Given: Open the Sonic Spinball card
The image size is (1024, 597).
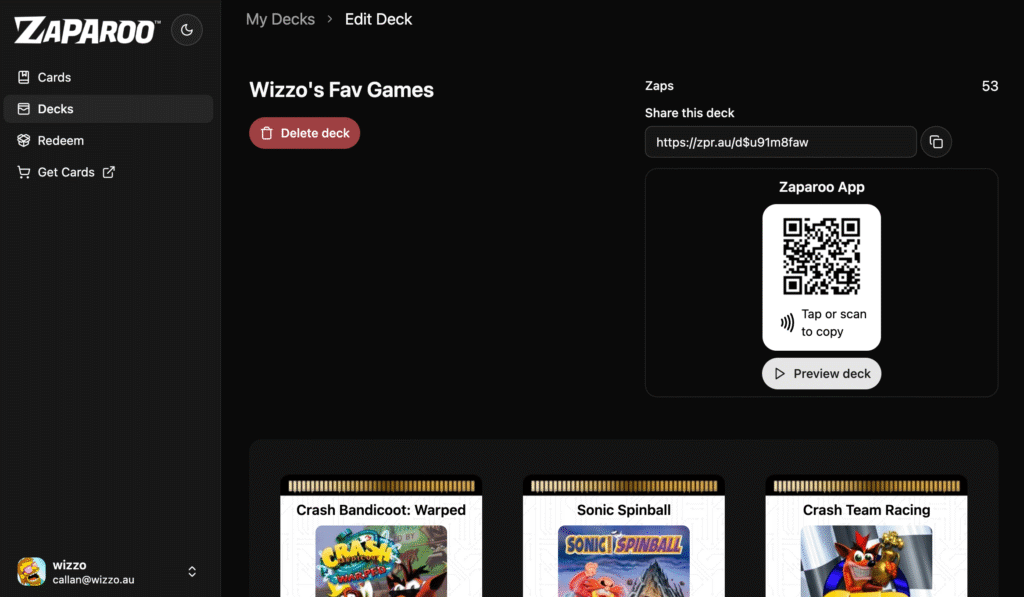Looking at the screenshot, I should click(624, 536).
